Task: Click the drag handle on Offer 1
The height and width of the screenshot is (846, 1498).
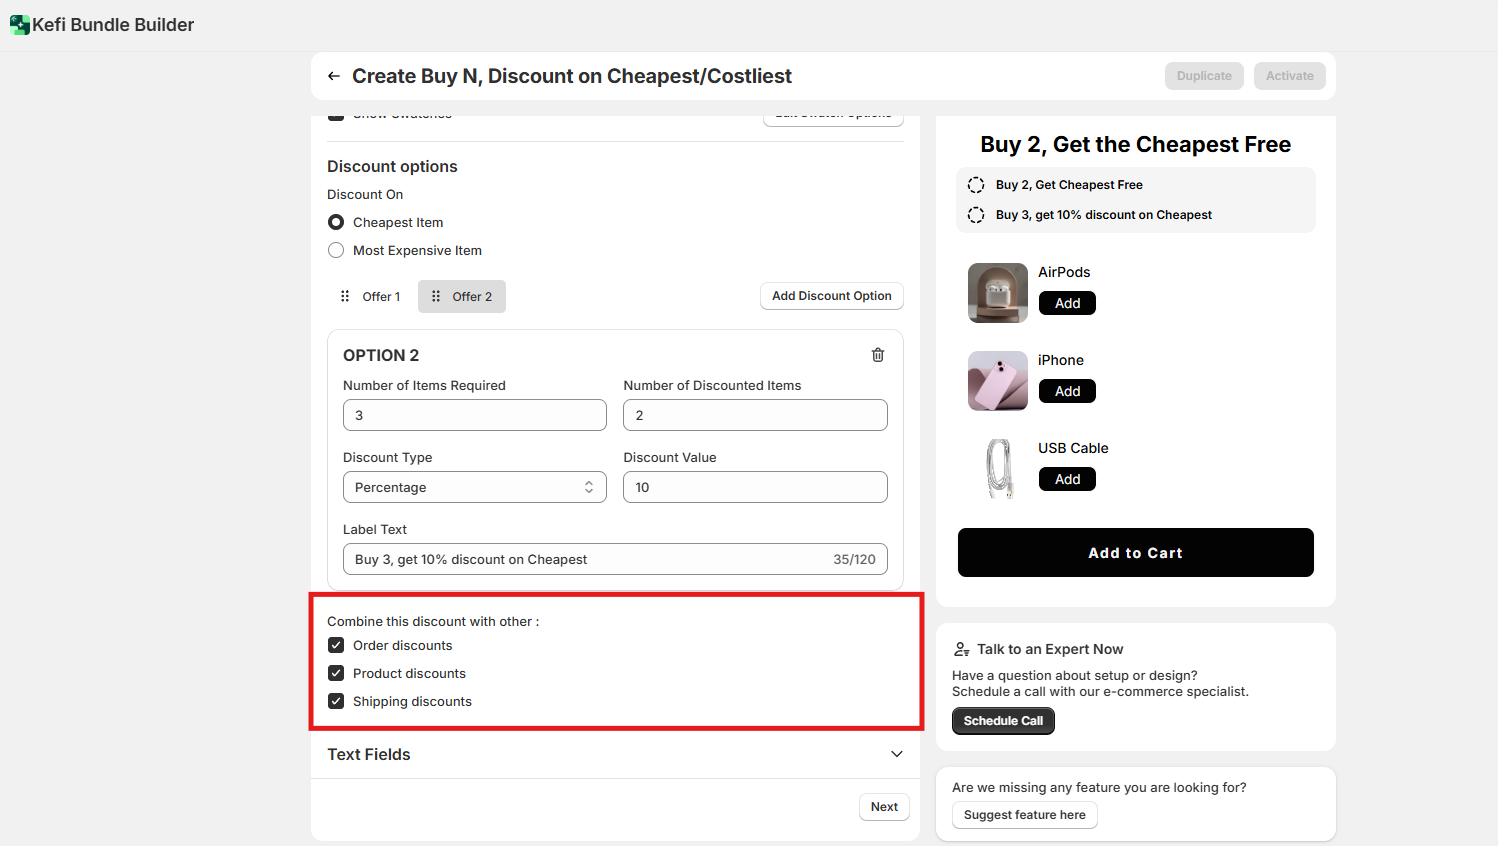Action: pos(345,297)
